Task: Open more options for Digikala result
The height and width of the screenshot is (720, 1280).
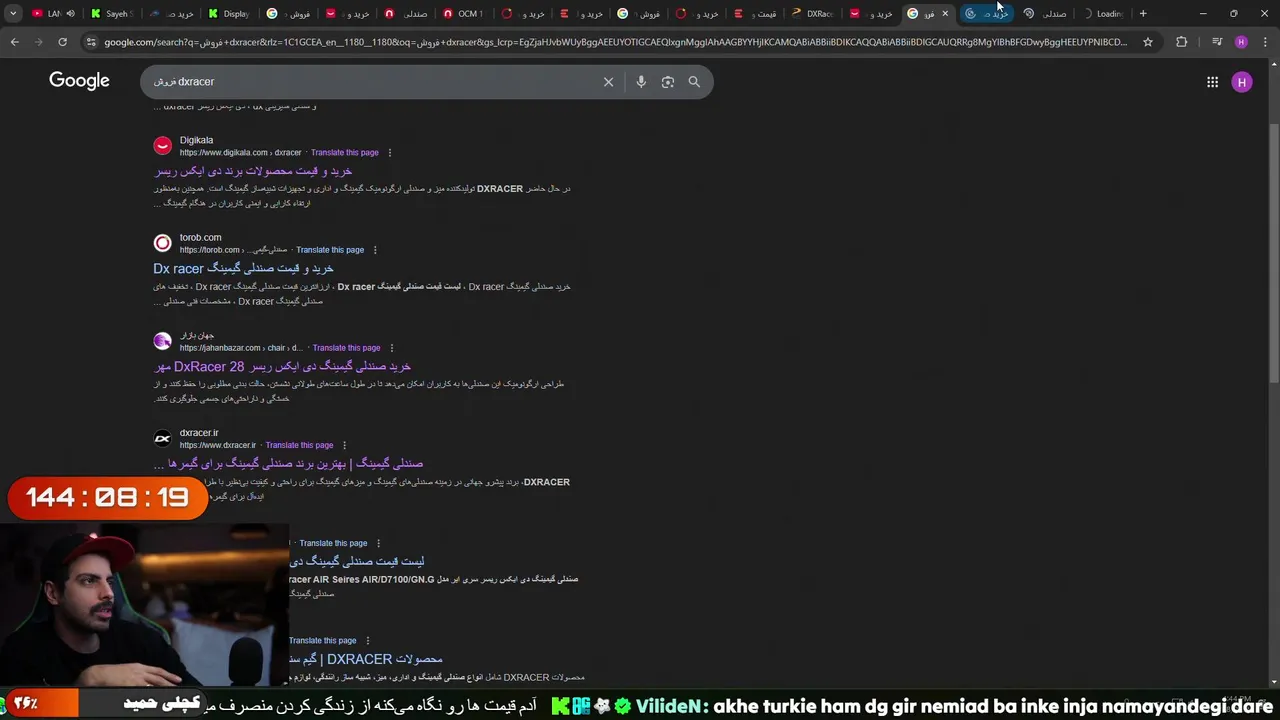Action: (390, 153)
